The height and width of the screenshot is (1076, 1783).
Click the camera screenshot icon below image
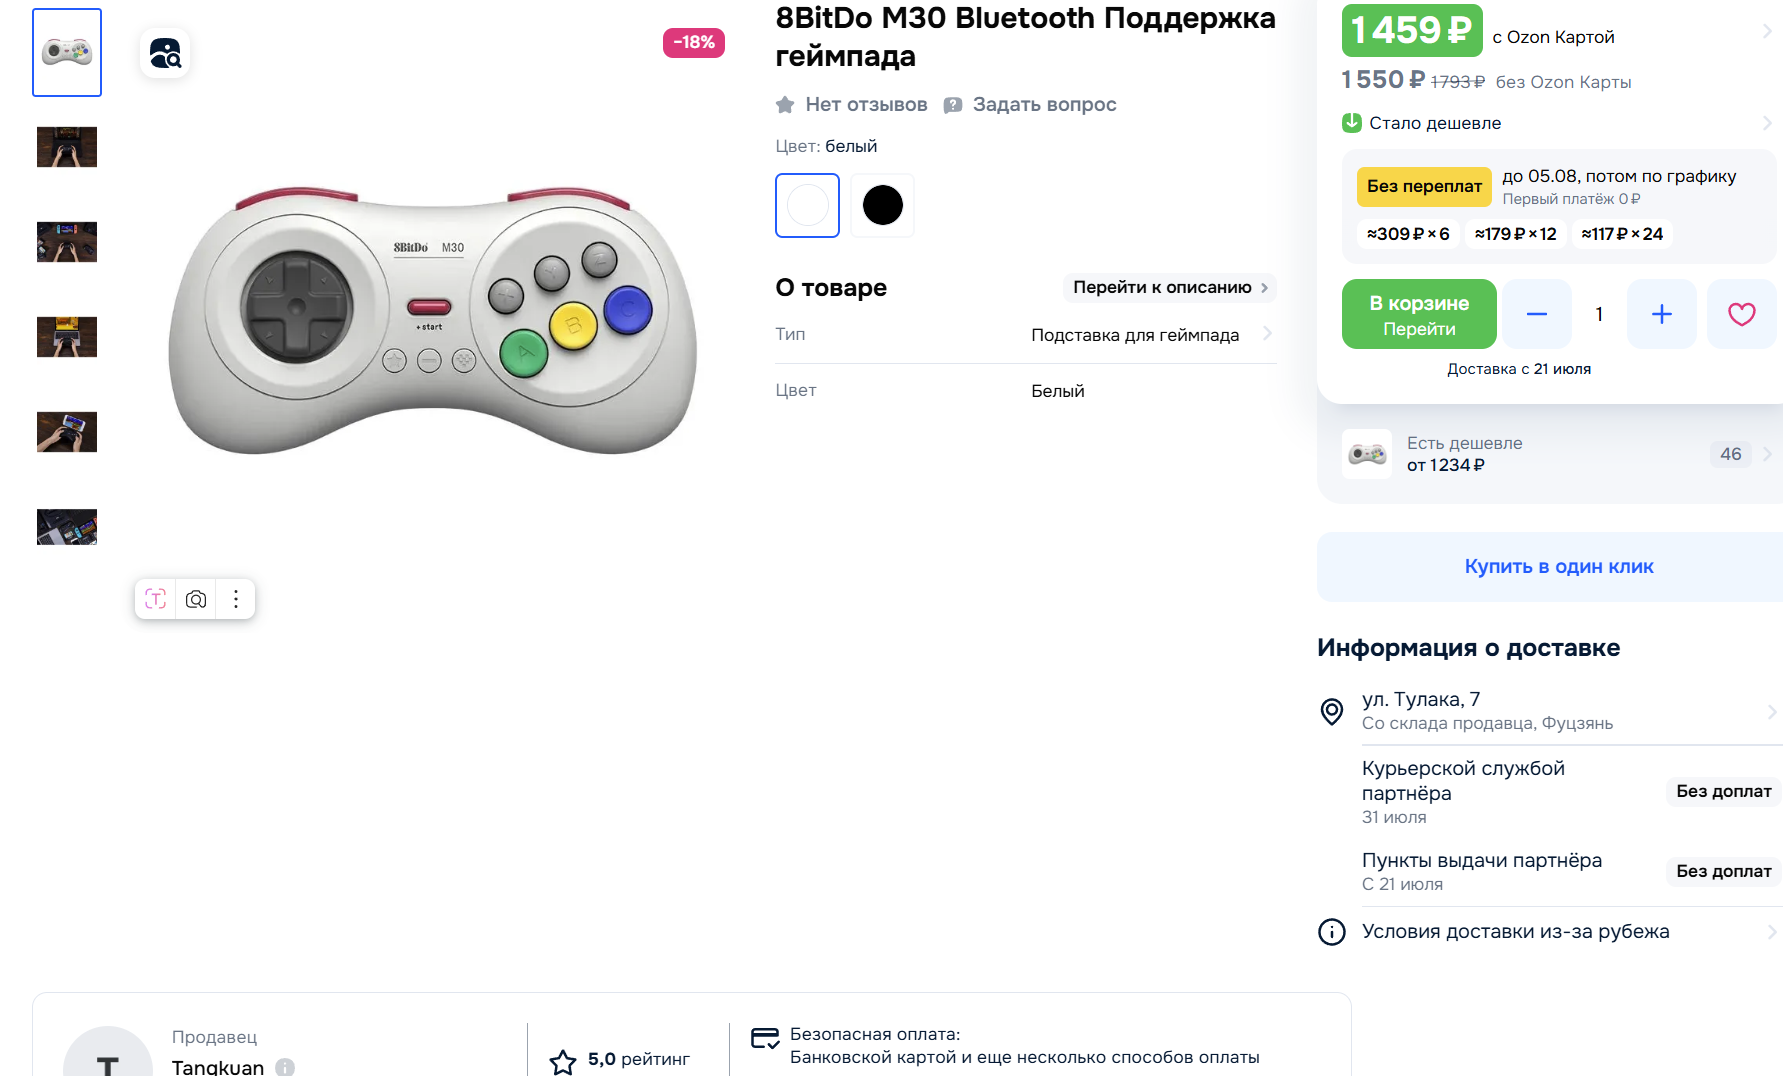tap(196, 599)
